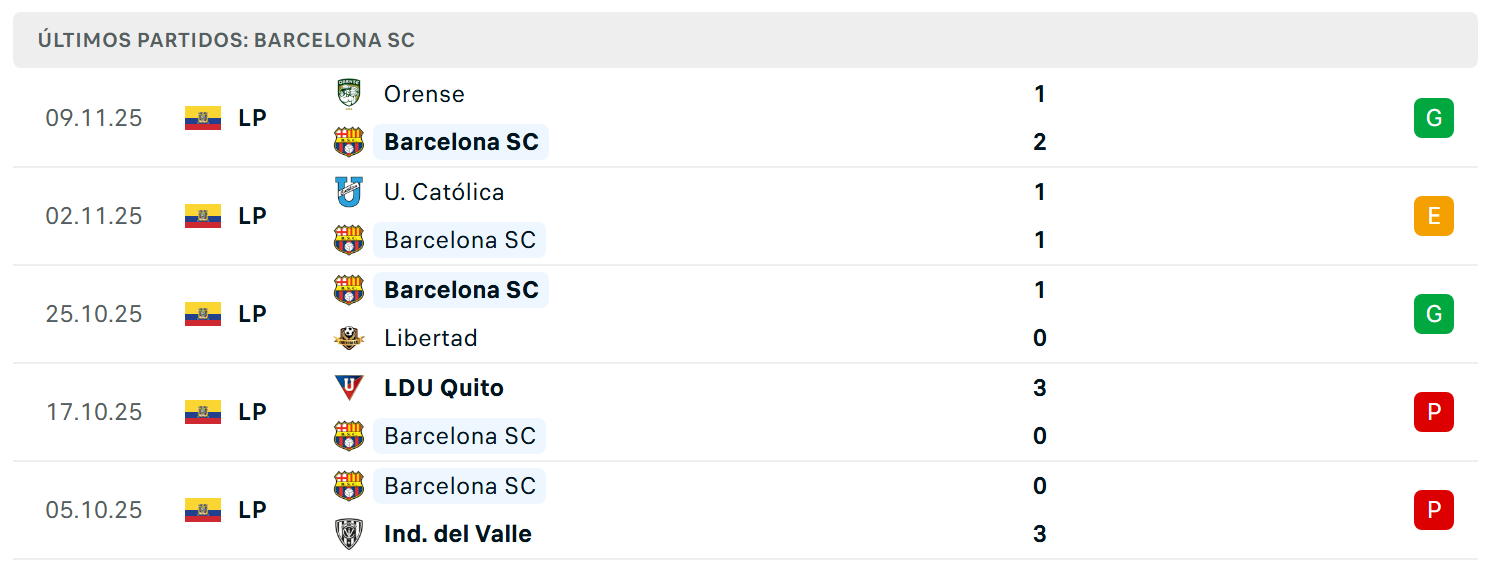Screen dimensions: 1494x570
Task: Open the LDU Quito team link
Action: click(x=444, y=388)
